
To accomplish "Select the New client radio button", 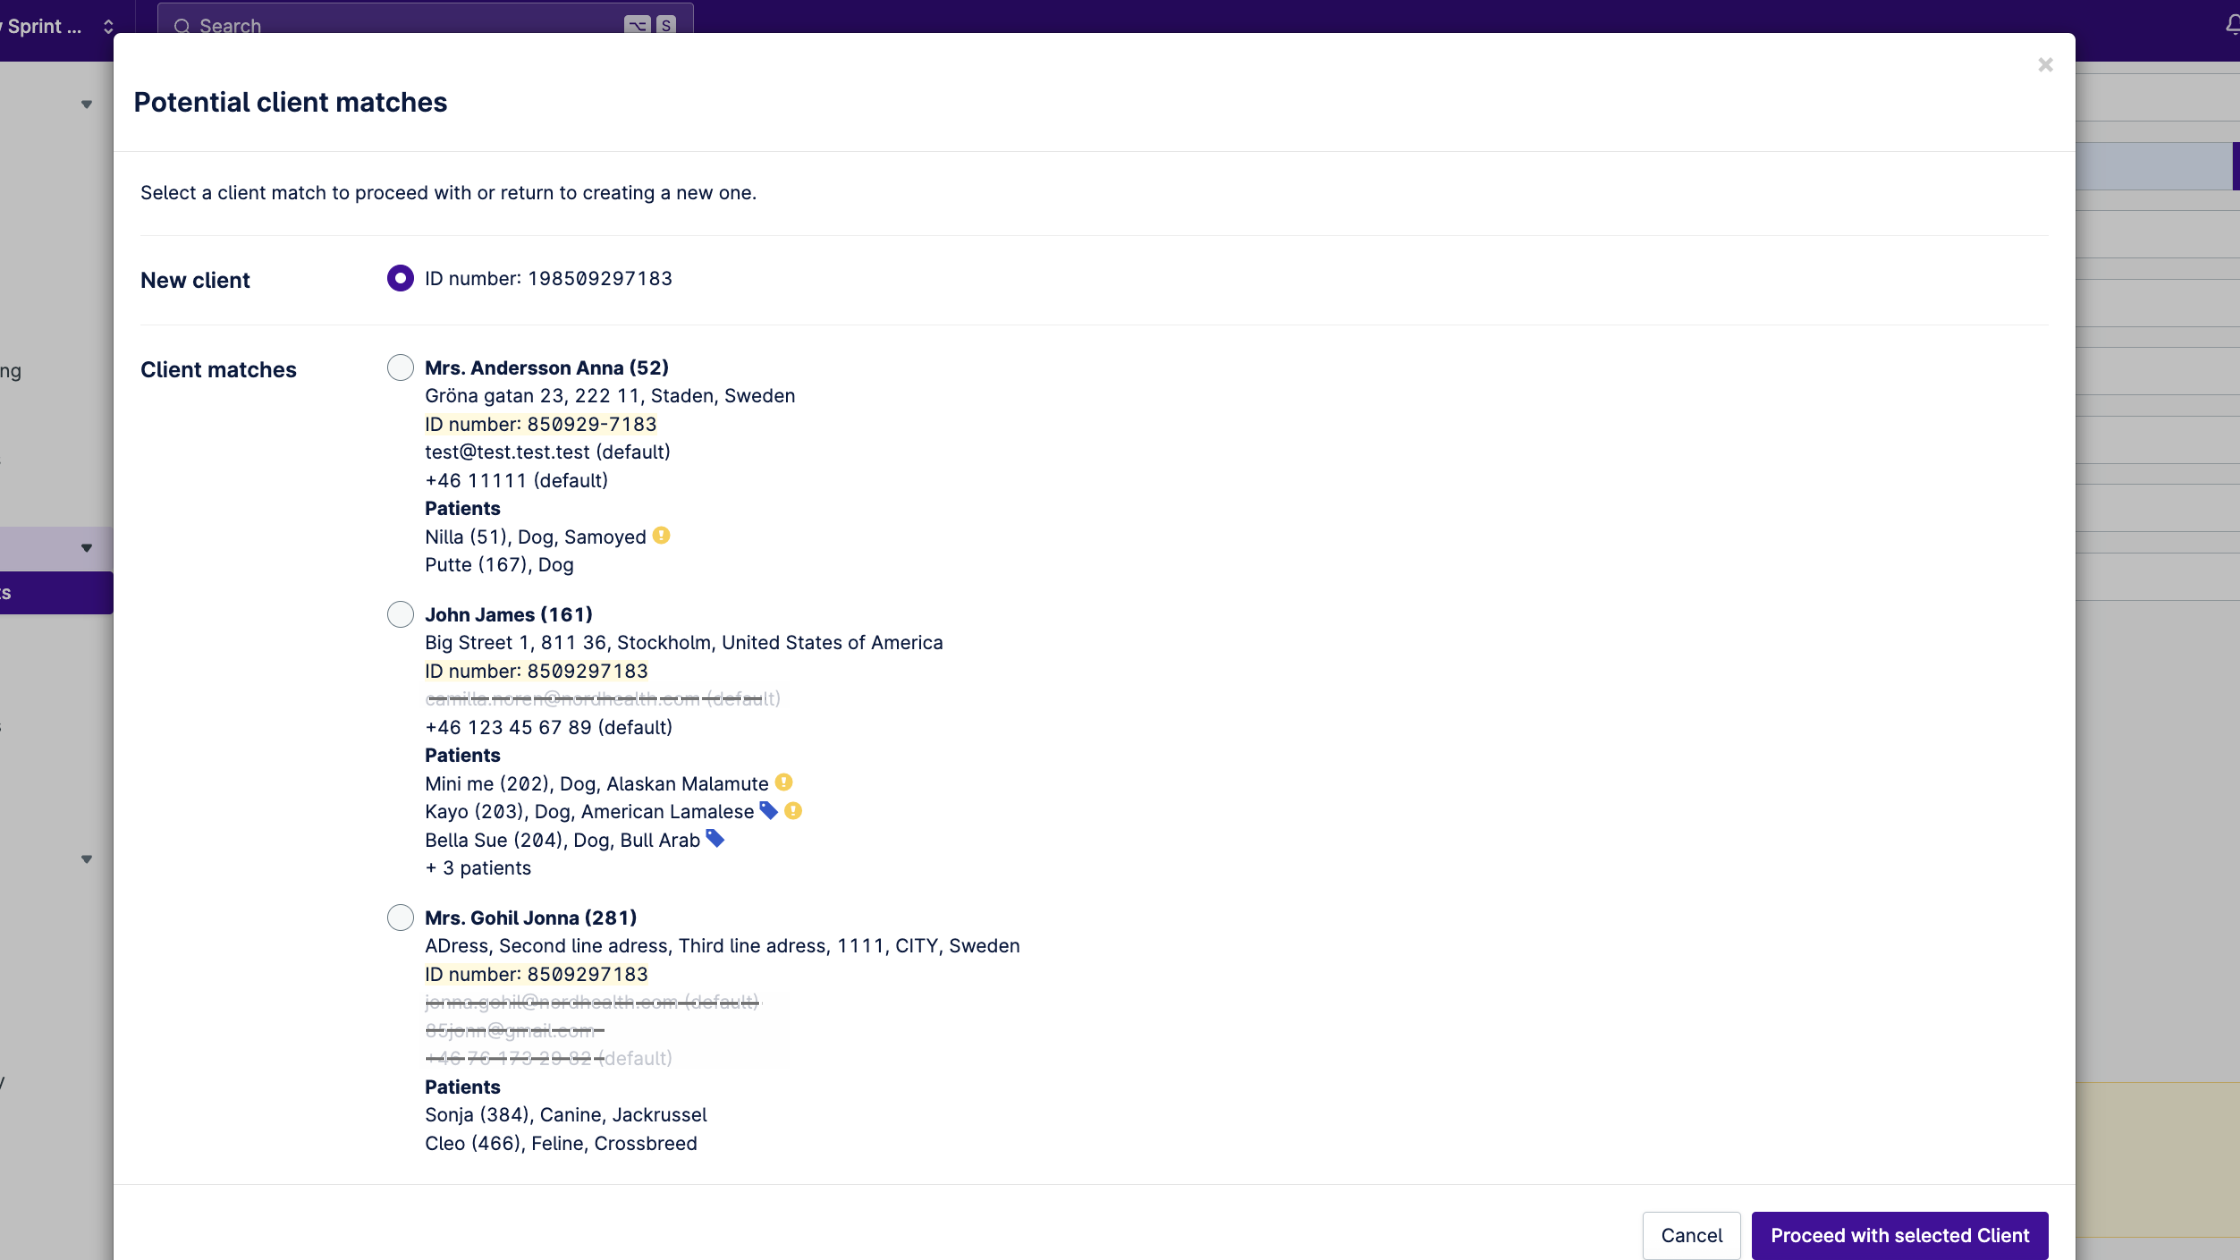I will coord(400,278).
